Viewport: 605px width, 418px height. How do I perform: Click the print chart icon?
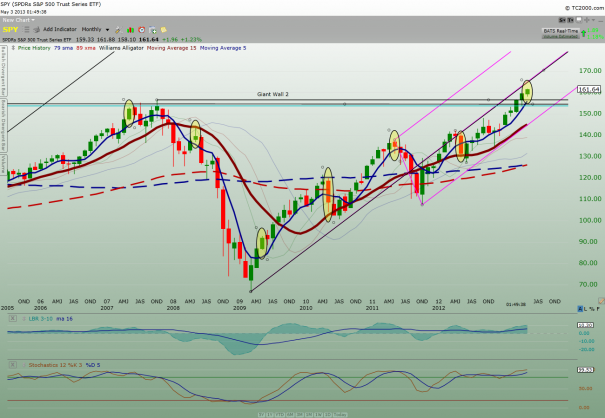(37, 30)
